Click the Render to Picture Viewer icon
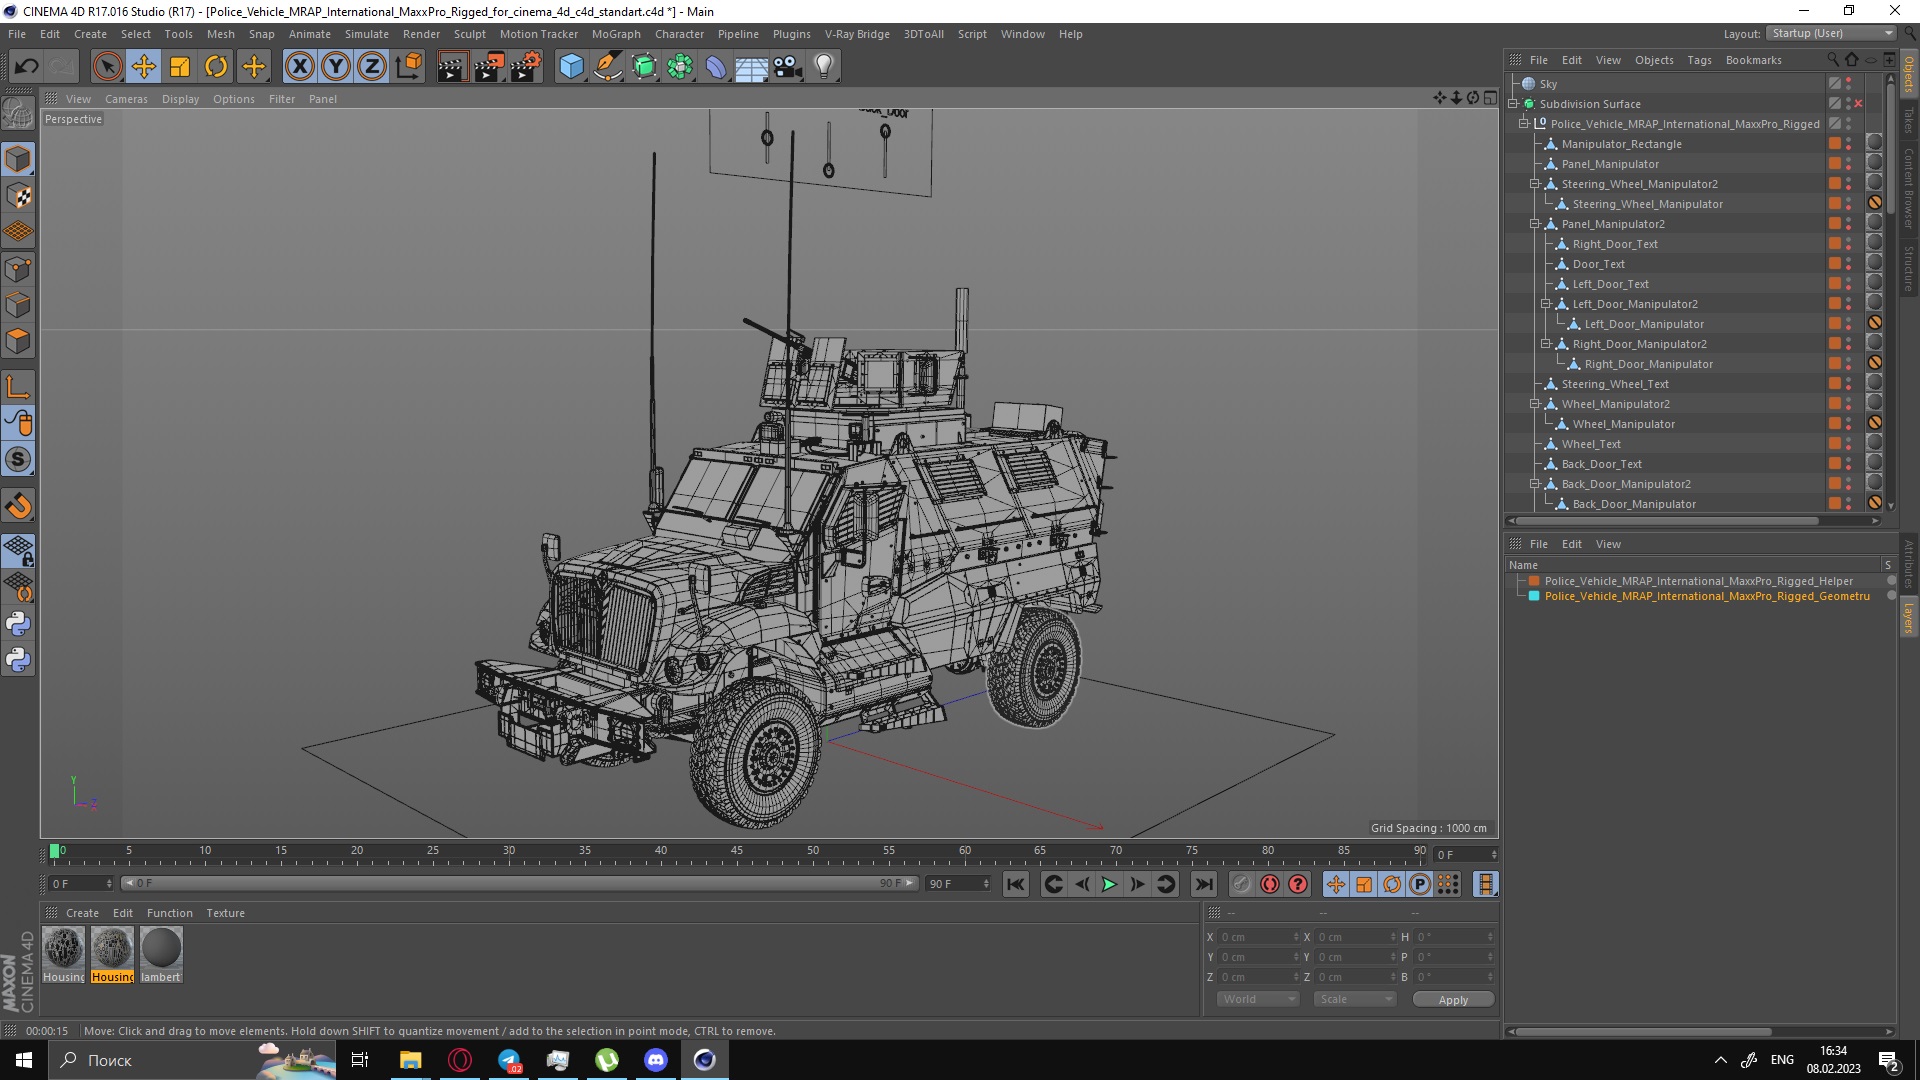This screenshot has width=1920, height=1080. pyautogui.click(x=489, y=67)
